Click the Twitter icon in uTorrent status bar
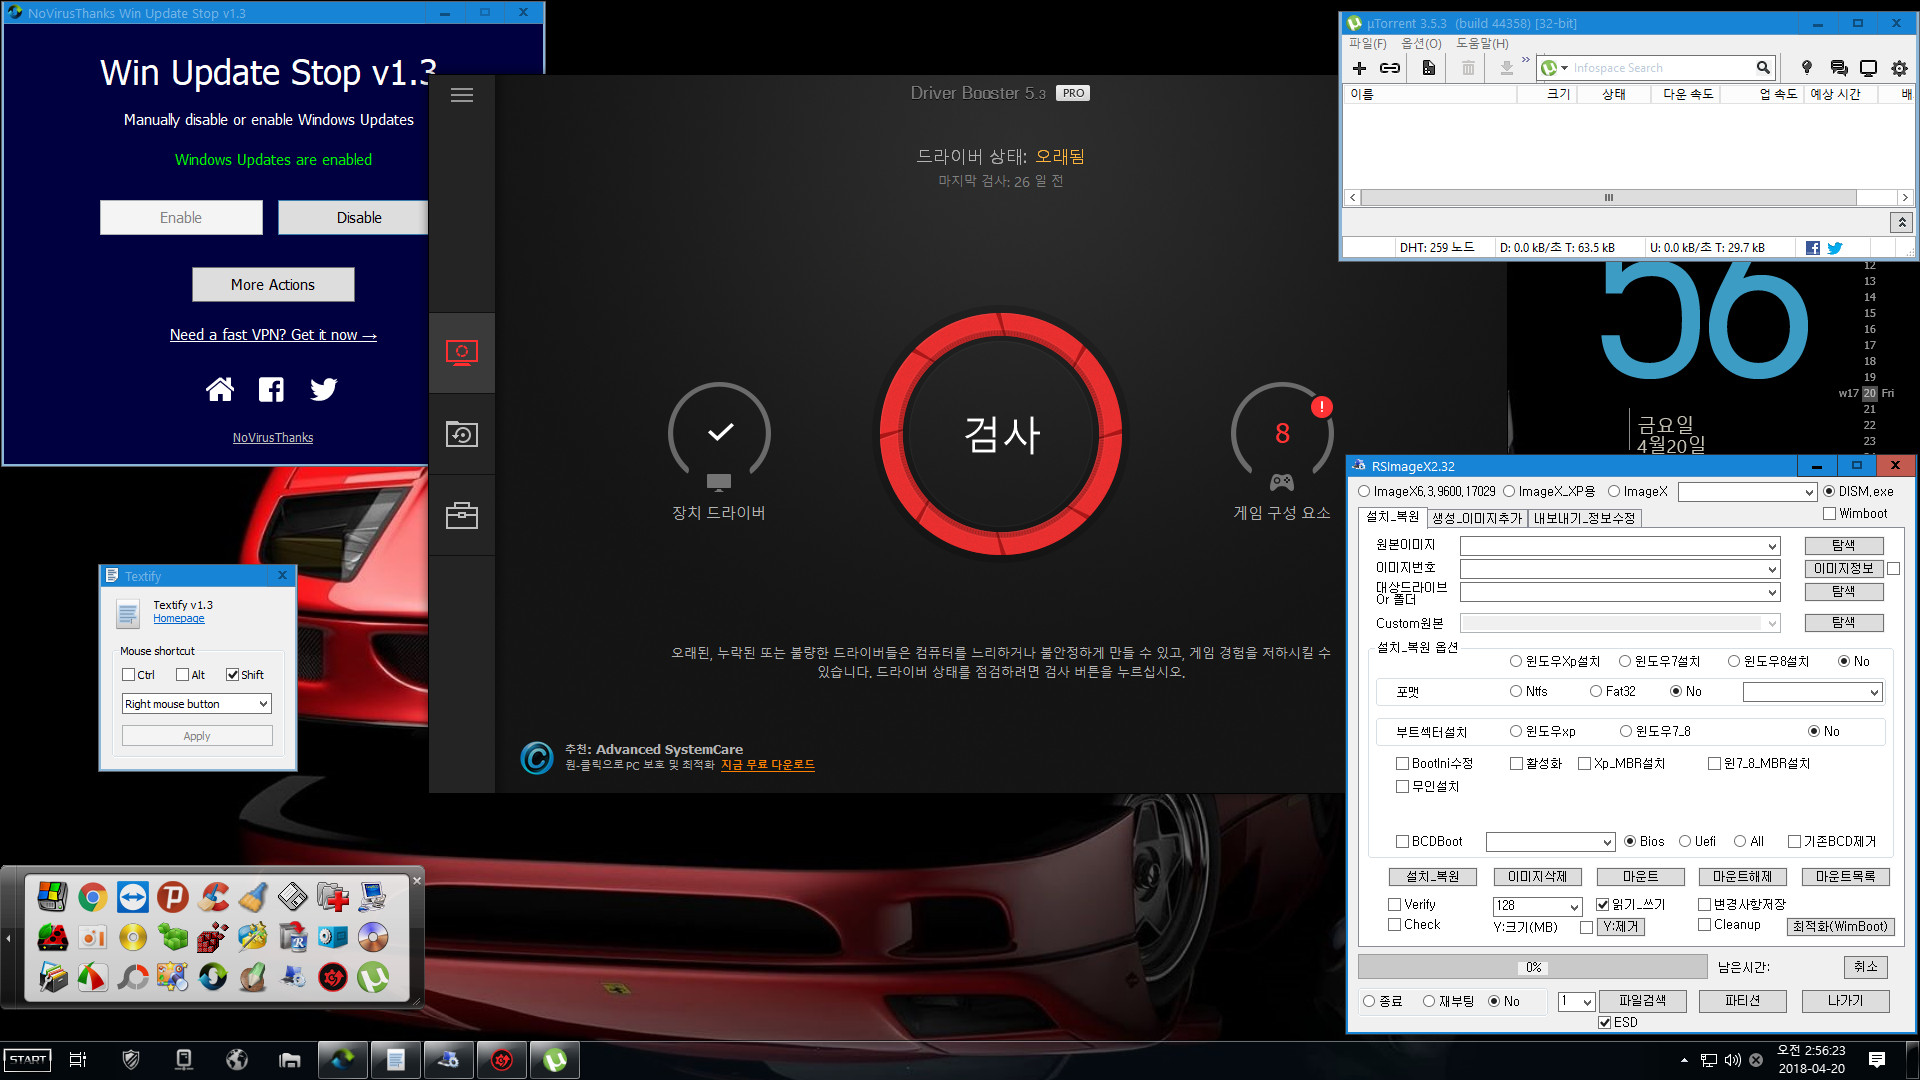1920x1080 pixels. pyautogui.click(x=1834, y=248)
